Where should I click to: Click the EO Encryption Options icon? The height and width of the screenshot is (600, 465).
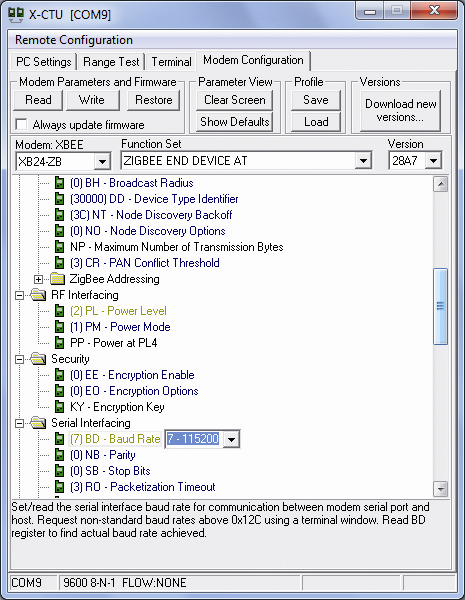point(59,391)
